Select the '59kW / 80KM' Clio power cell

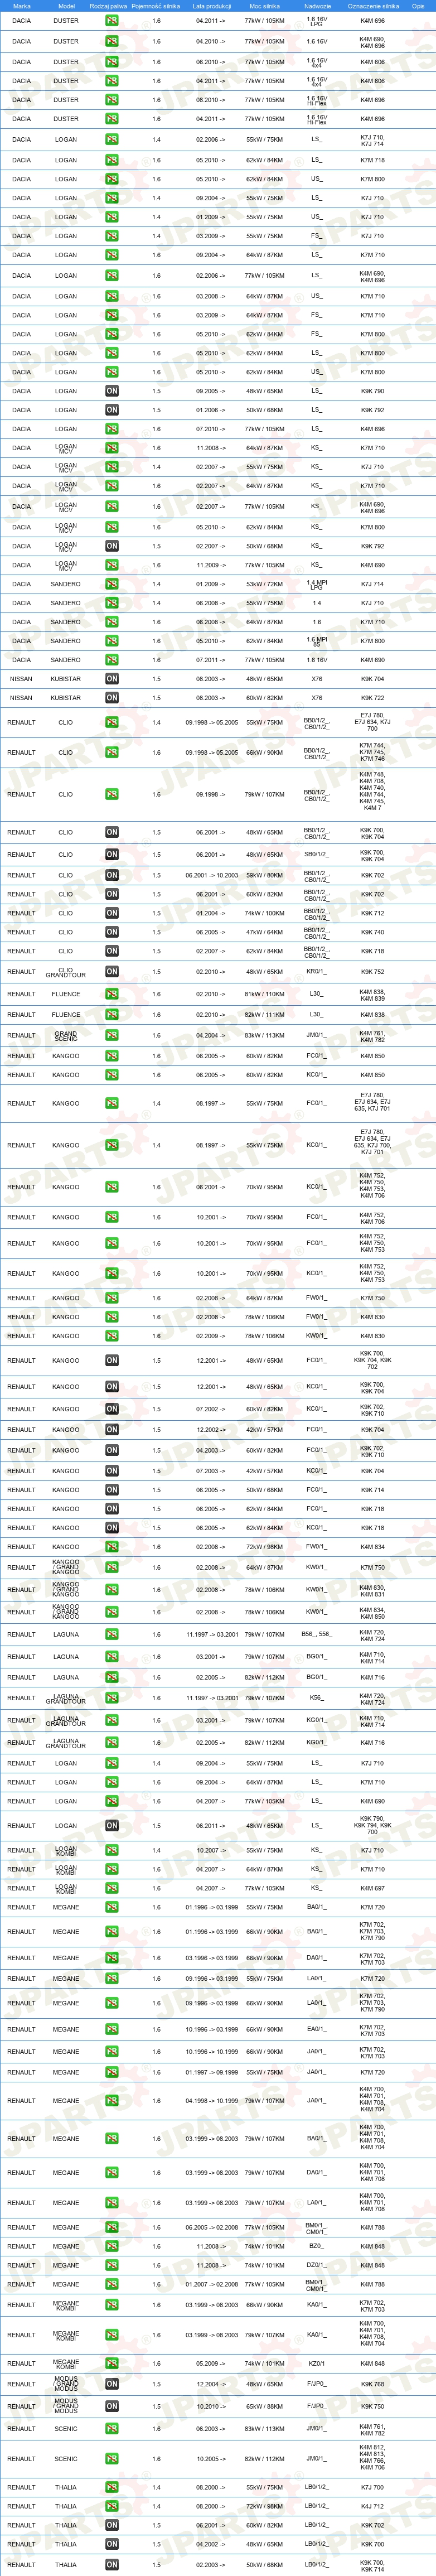point(264,875)
